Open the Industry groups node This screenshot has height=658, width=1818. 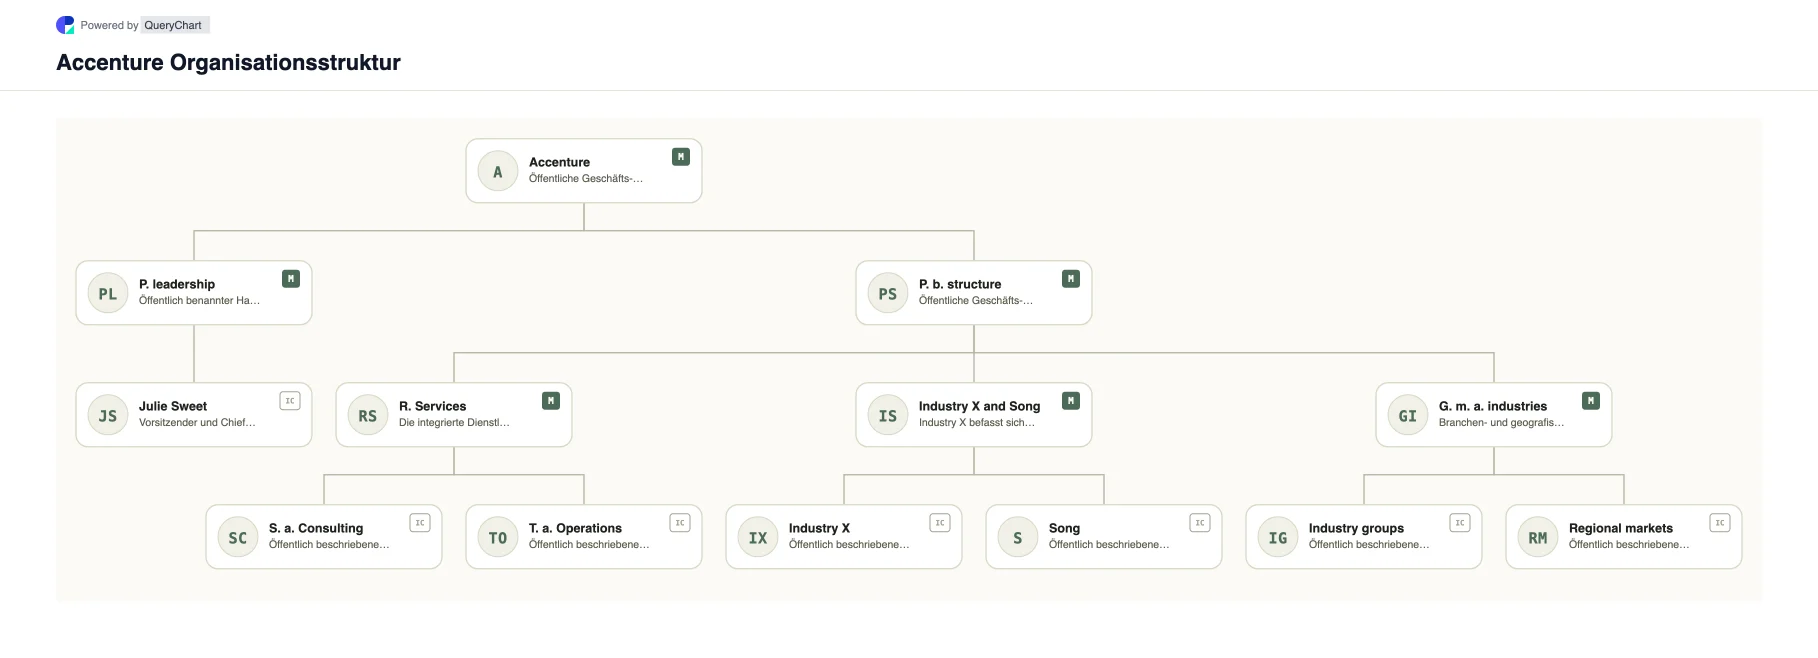point(1364,537)
